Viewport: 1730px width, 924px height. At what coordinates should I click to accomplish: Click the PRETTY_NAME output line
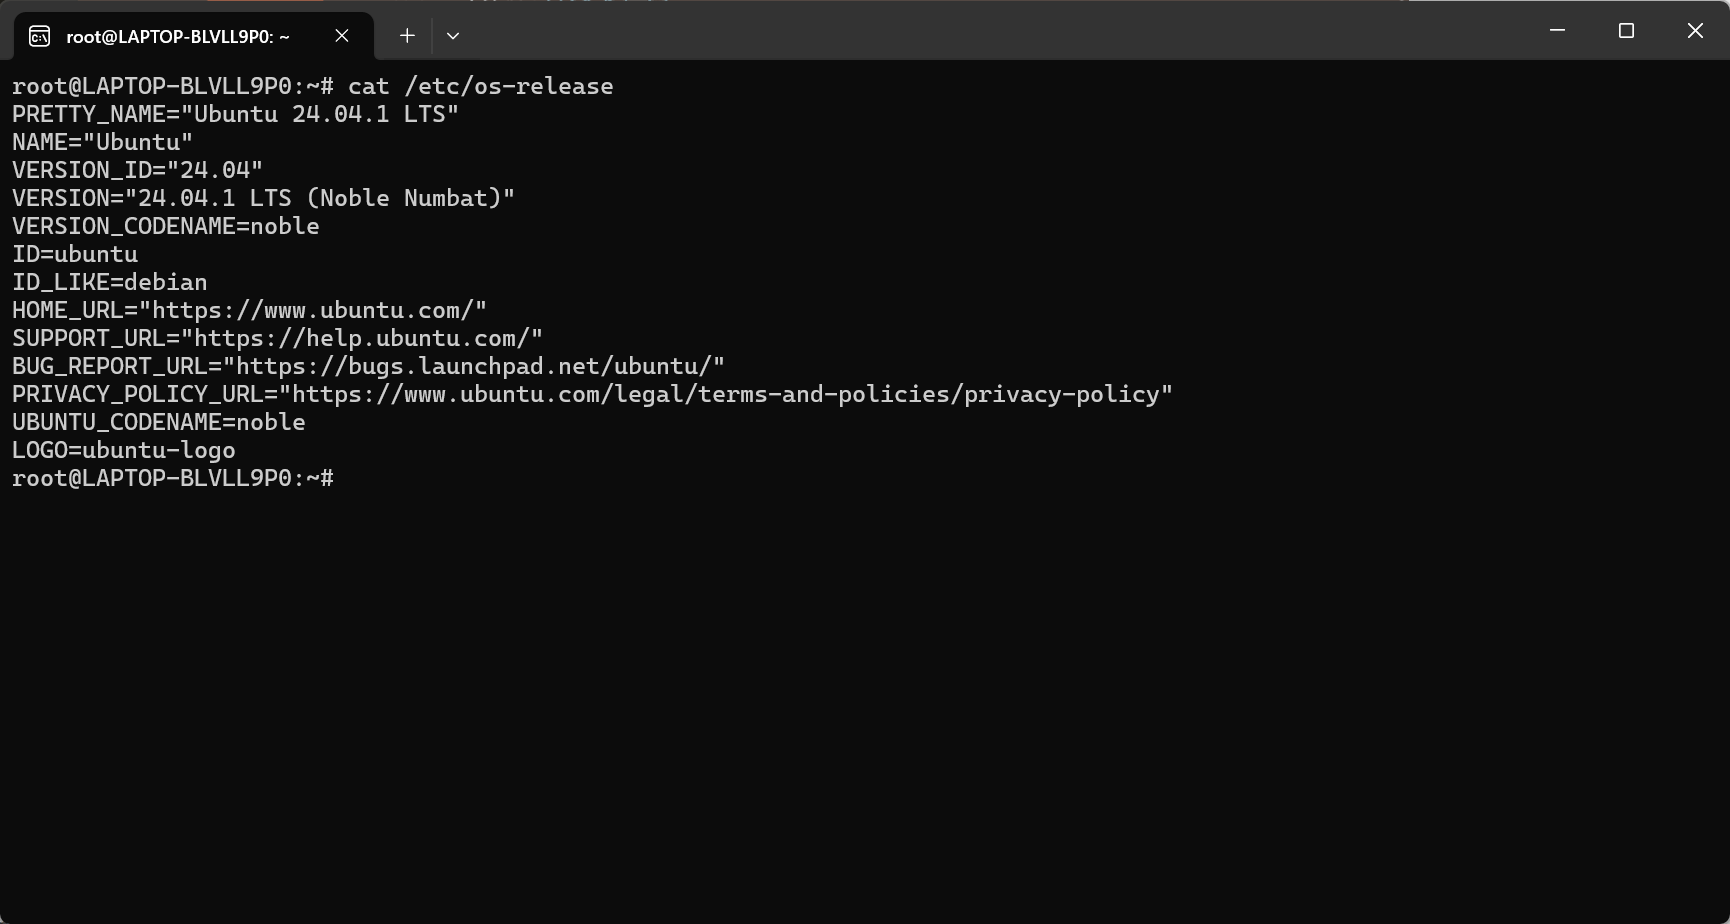(x=235, y=114)
